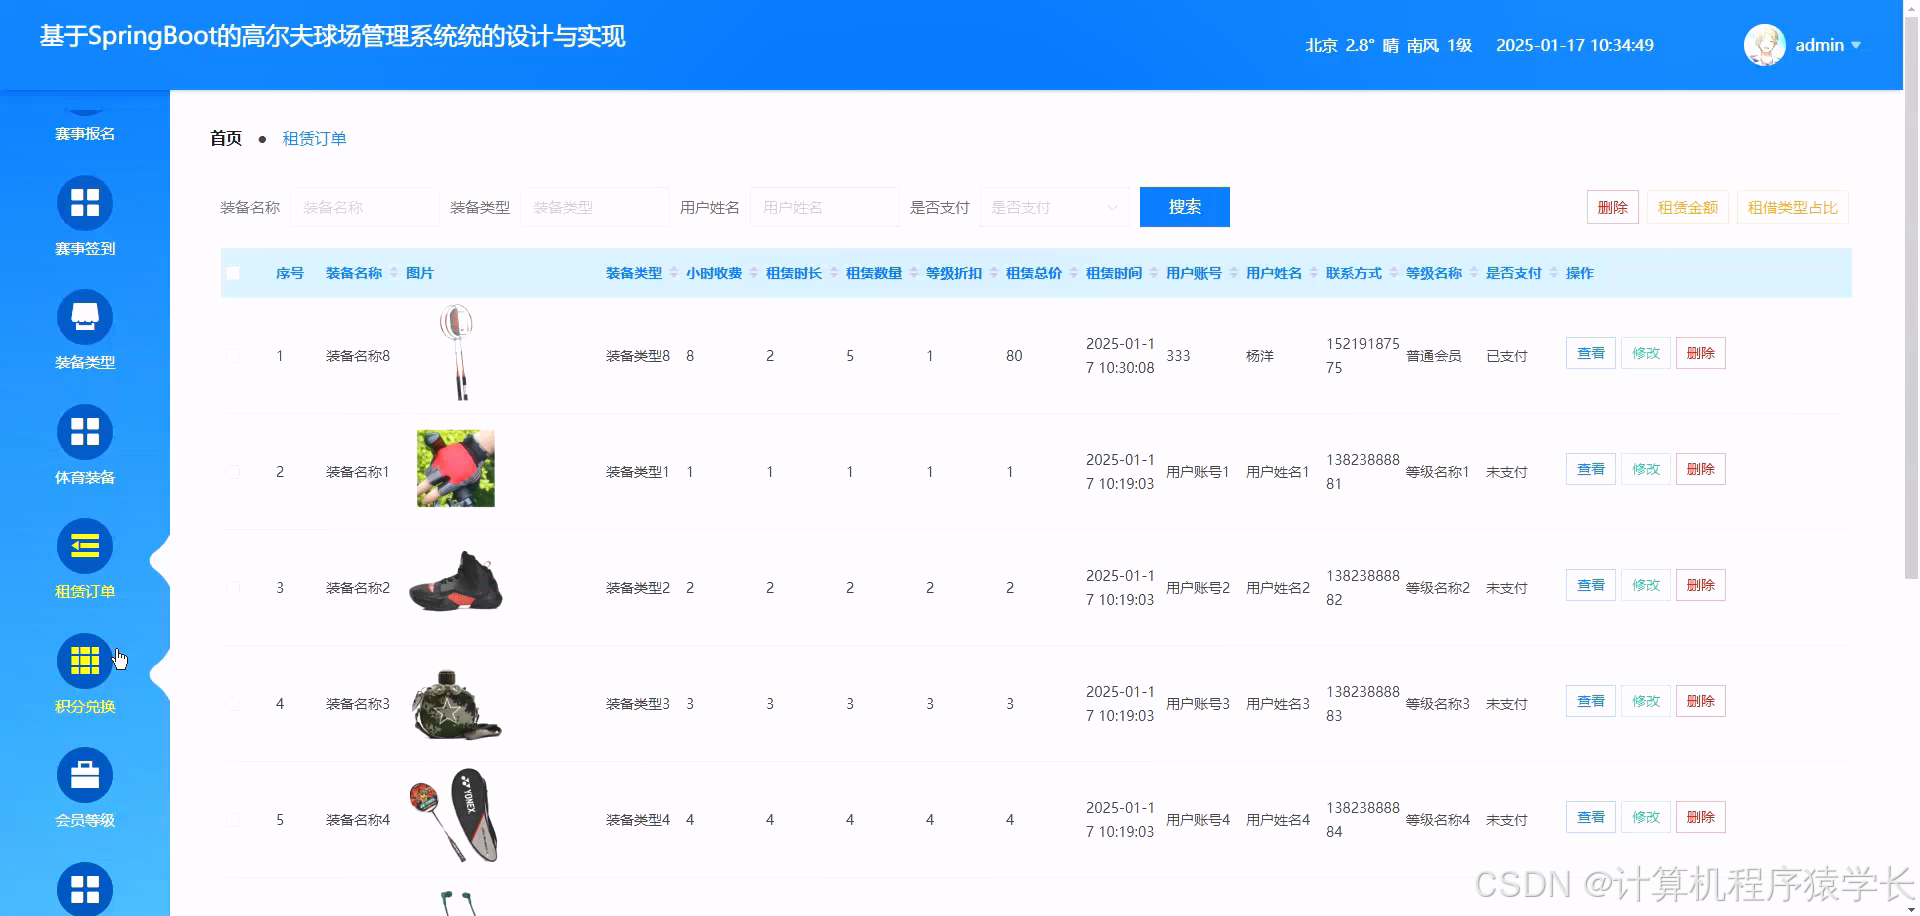Click the 租赁总价 column sort arrows
This screenshot has width=1920, height=916.
(x=1073, y=272)
